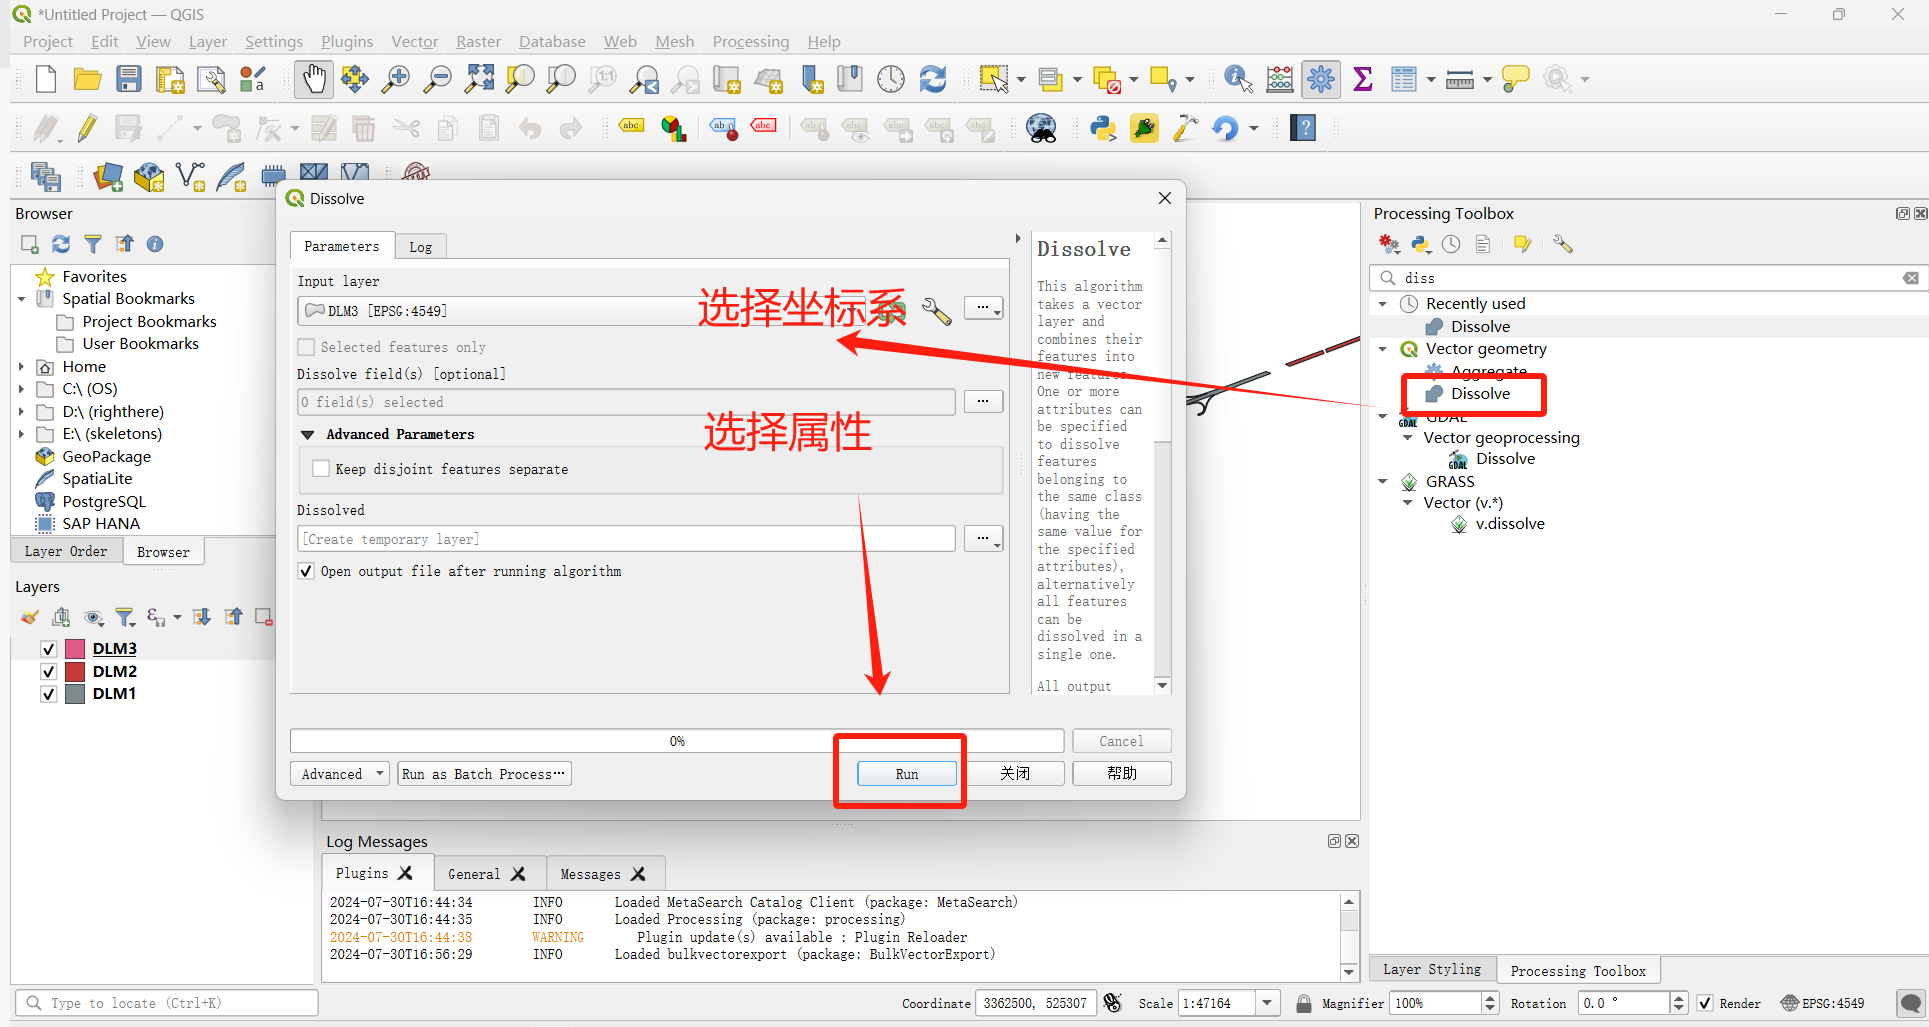Switch to the Log tab
This screenshot has width=1929, height=1027.
pos(420,247)
